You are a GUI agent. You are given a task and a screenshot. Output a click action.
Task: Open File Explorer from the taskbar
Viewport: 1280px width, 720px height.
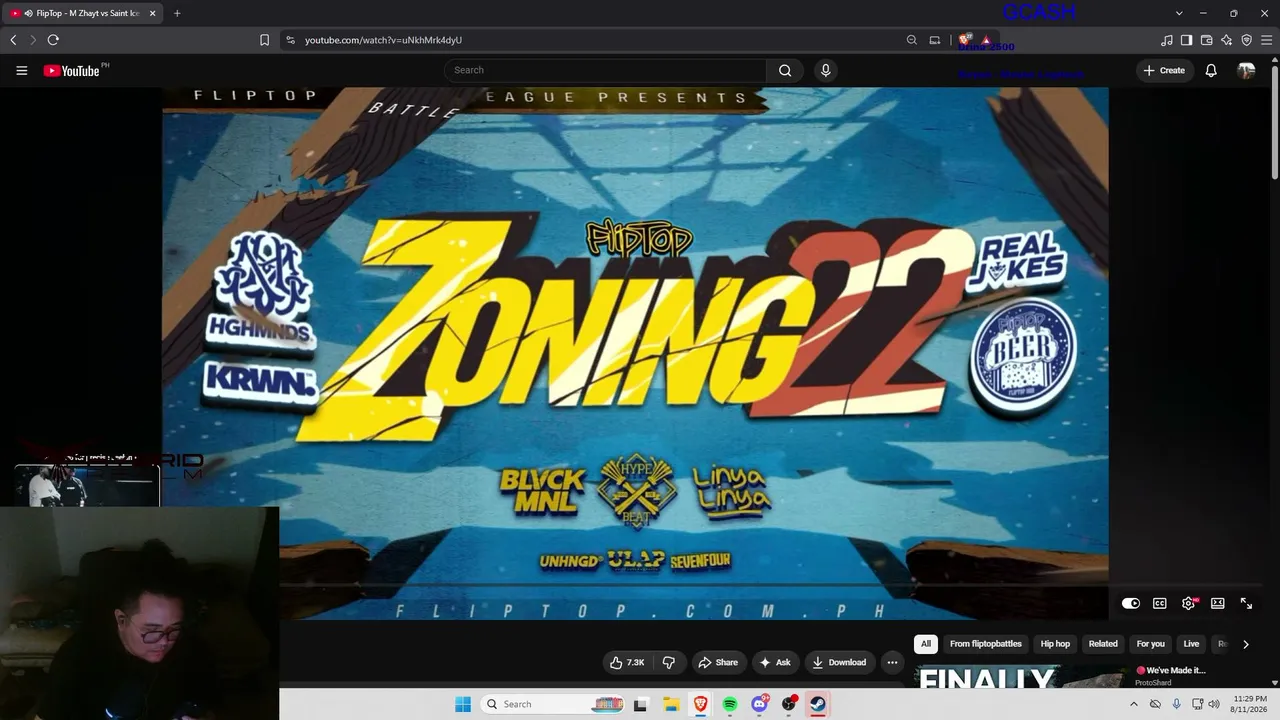point(671,704)
